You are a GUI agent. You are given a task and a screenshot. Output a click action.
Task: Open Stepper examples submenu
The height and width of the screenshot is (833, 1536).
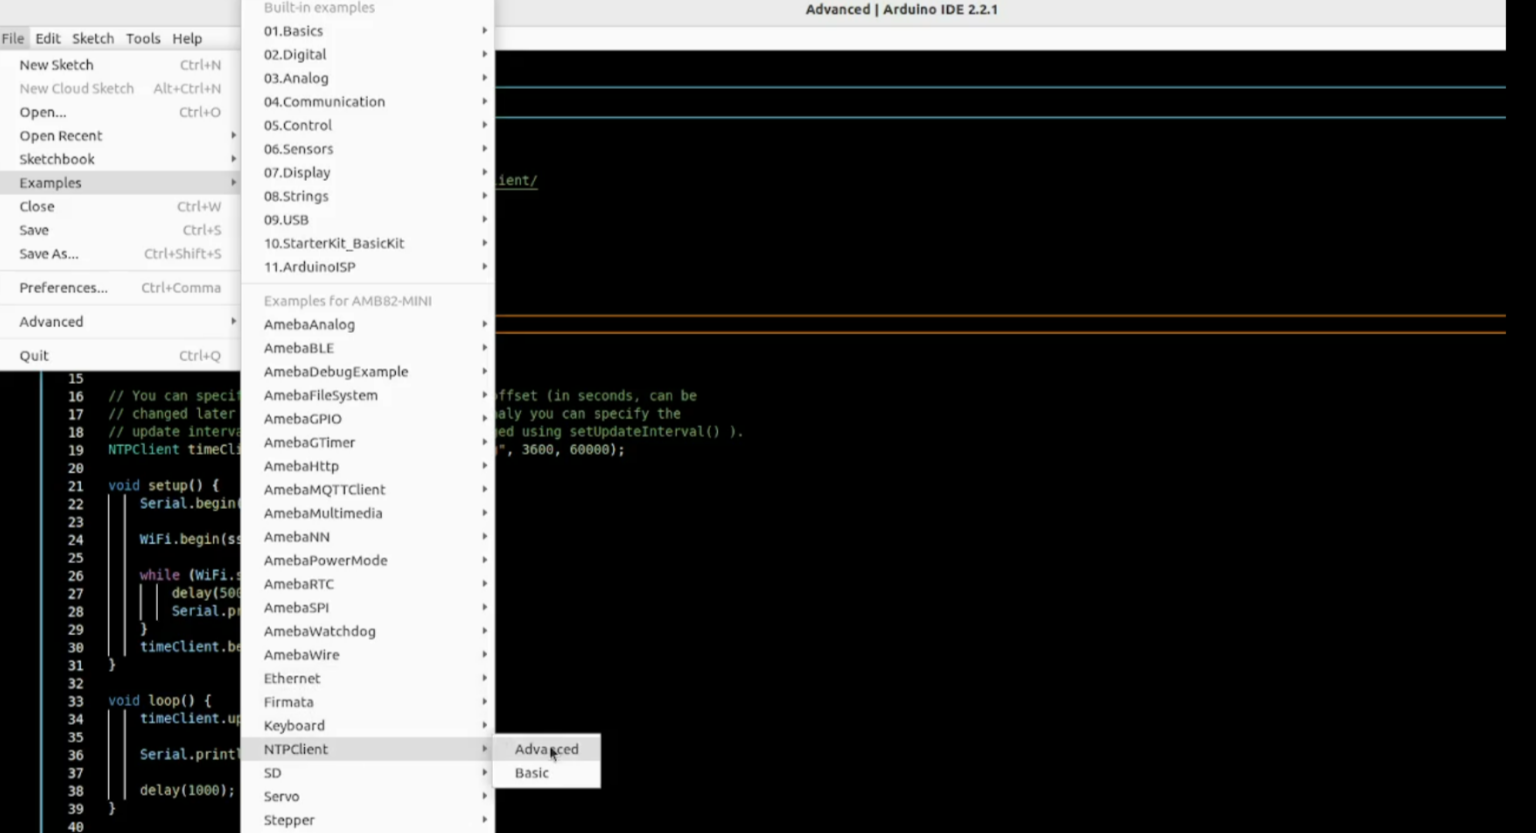[x=368, y=820]
